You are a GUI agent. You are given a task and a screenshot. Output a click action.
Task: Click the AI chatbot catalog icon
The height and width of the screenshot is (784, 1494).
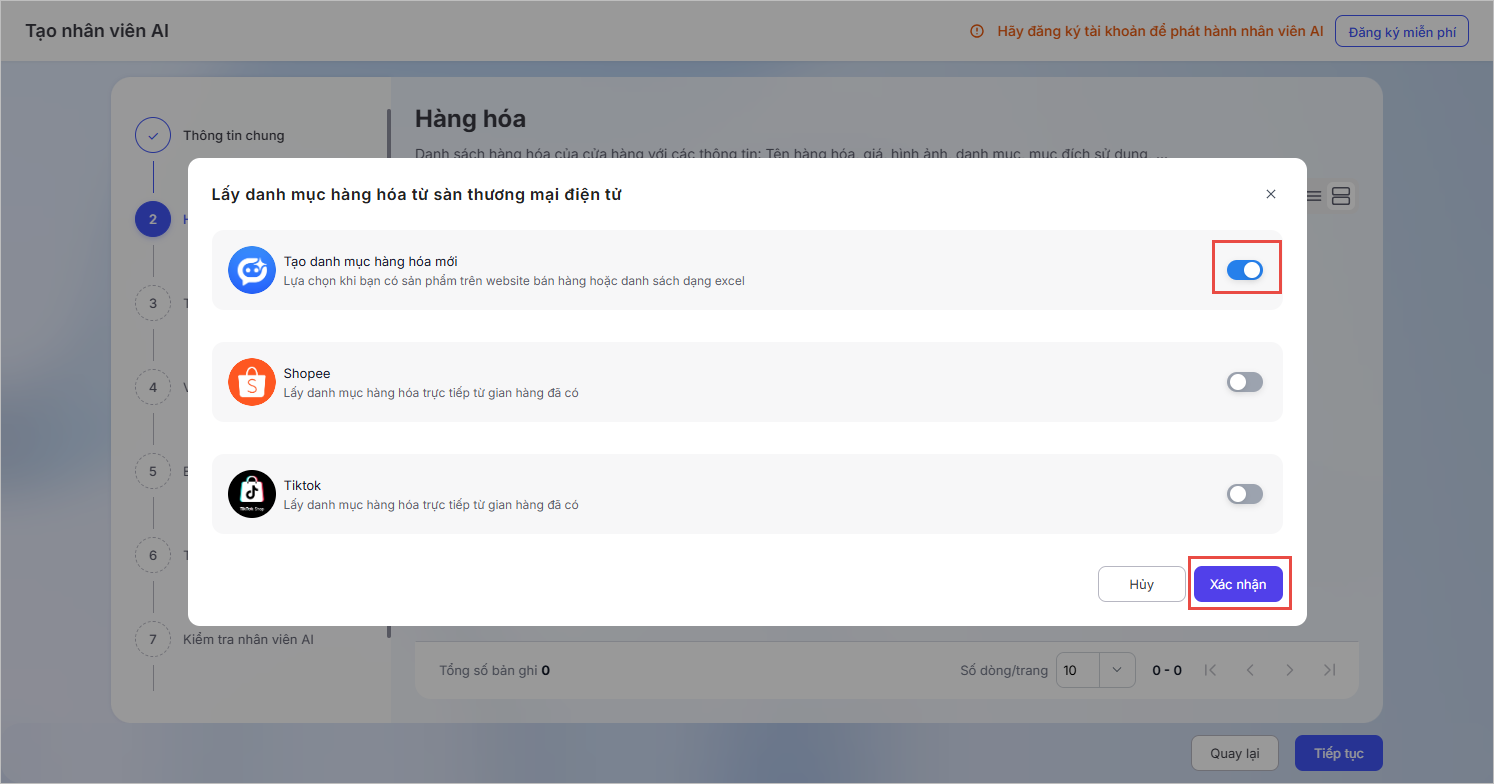[251, 270]
